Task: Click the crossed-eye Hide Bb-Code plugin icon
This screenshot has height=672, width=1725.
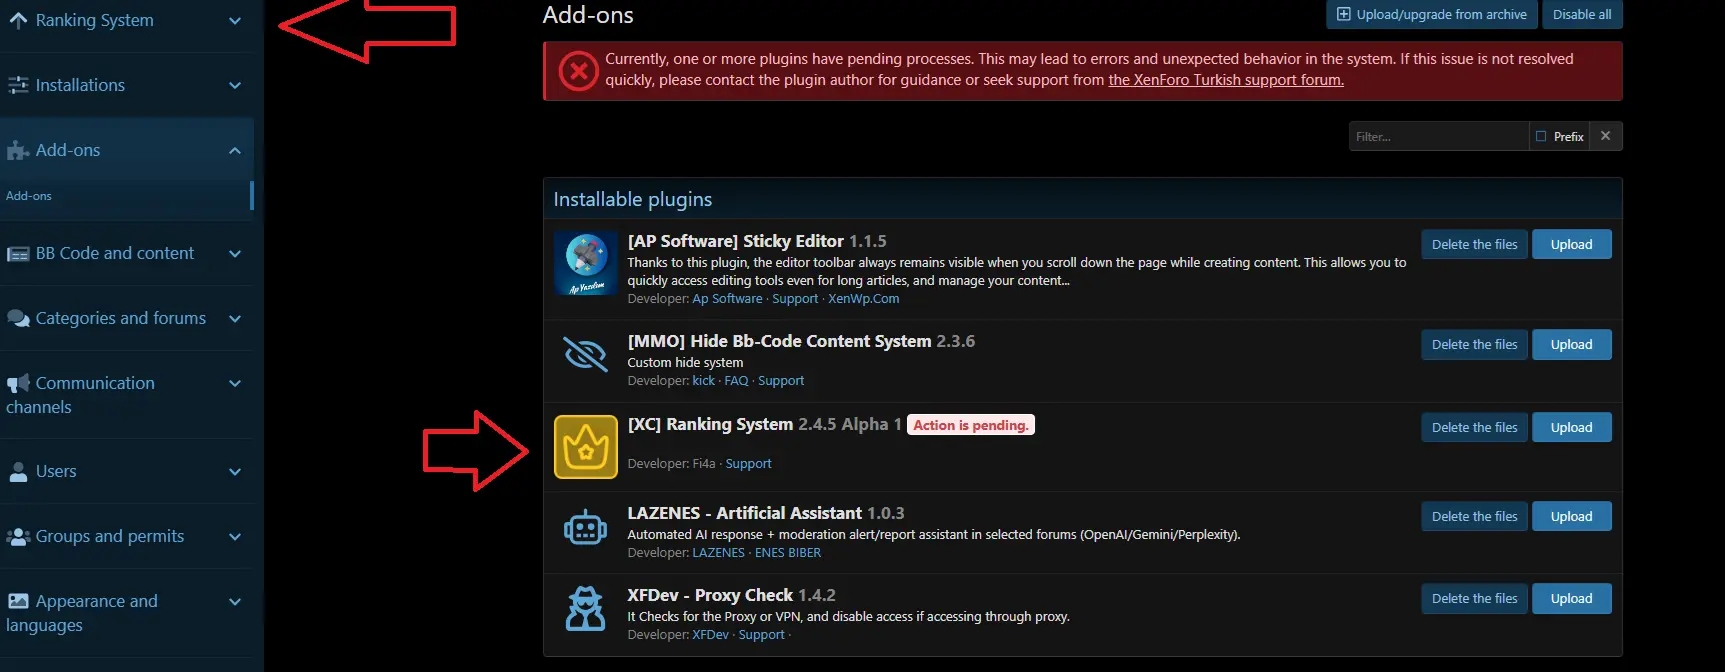Action: [585, 354]
